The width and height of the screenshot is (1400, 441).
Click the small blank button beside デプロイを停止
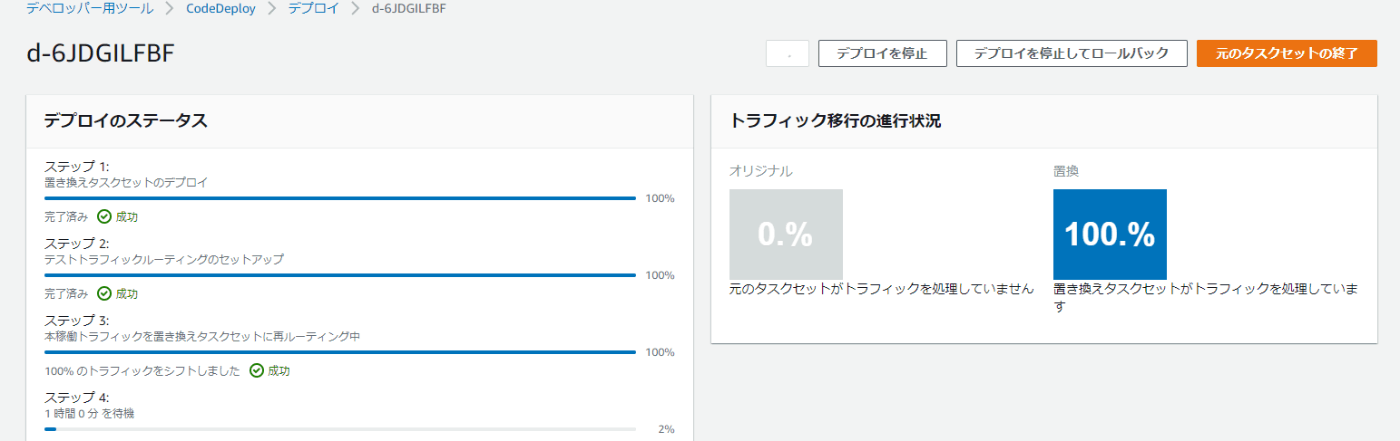787,53
